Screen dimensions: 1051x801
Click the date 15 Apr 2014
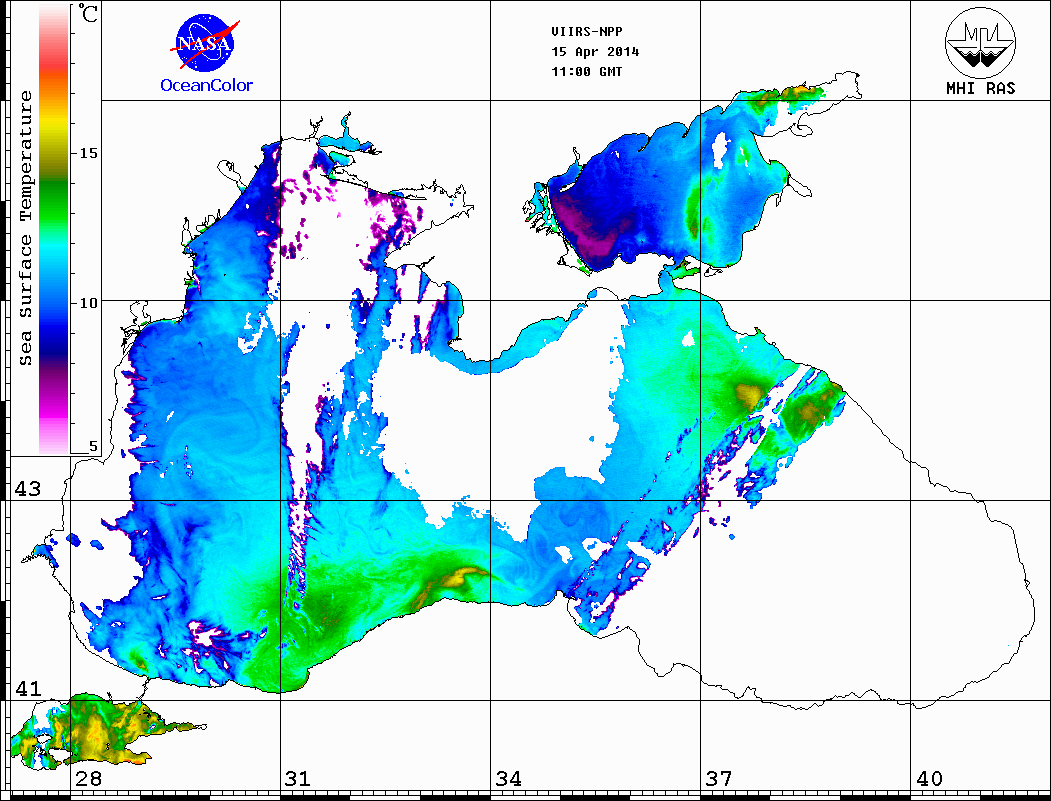tap(595, 52)
